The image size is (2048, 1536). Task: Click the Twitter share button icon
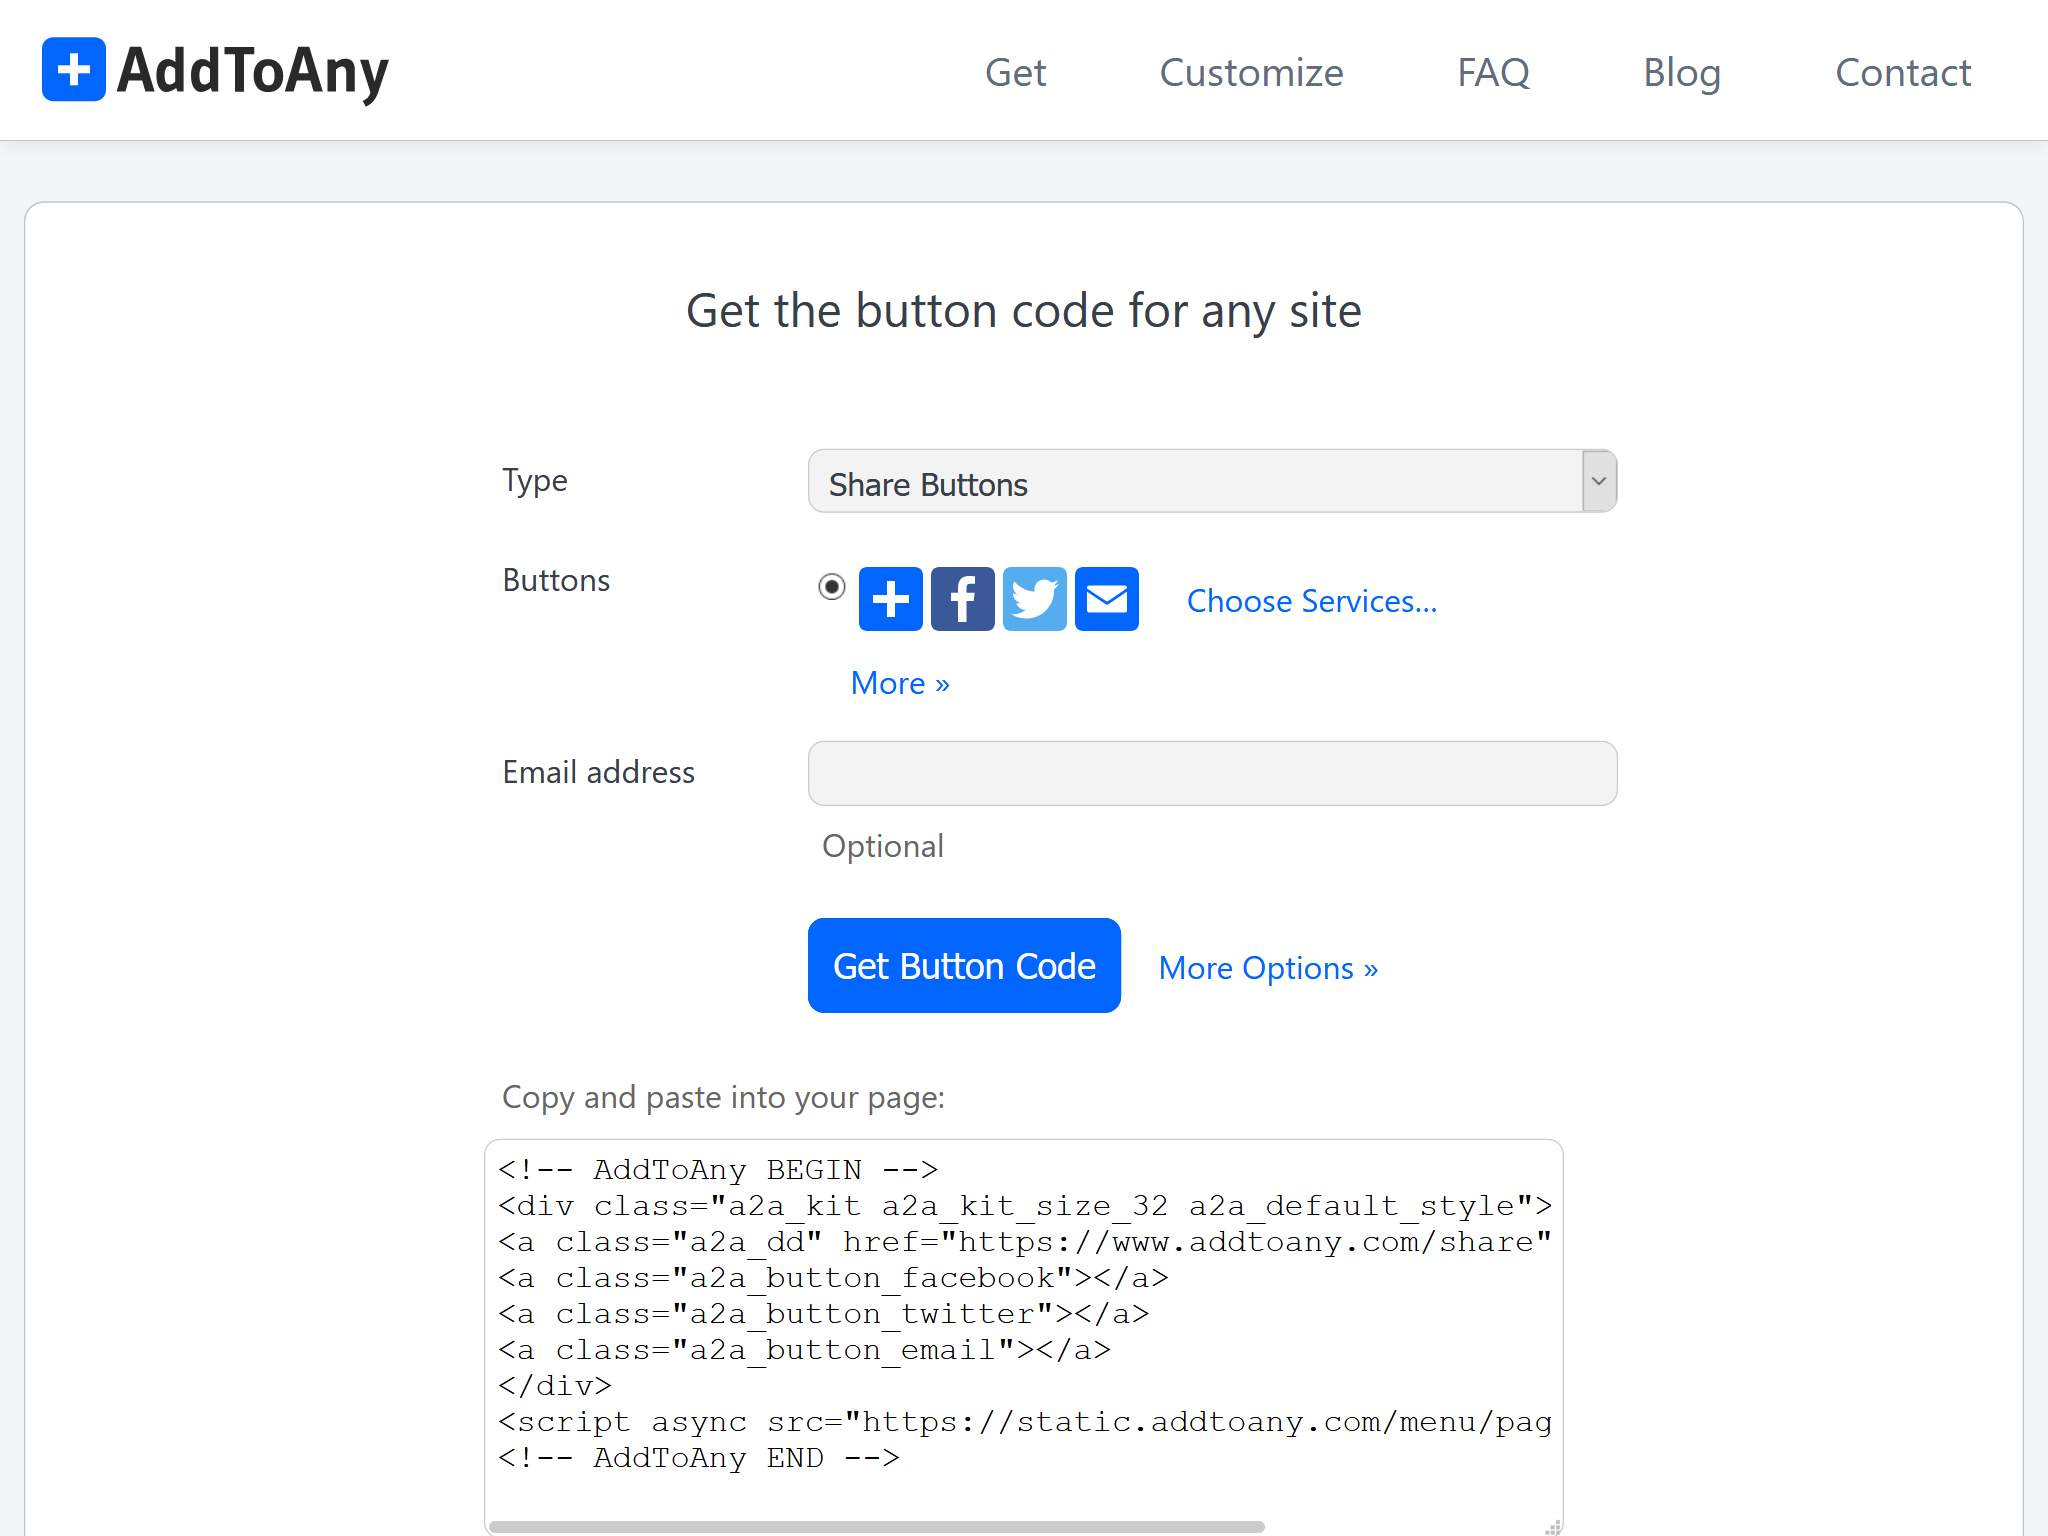pos(1034,599)
